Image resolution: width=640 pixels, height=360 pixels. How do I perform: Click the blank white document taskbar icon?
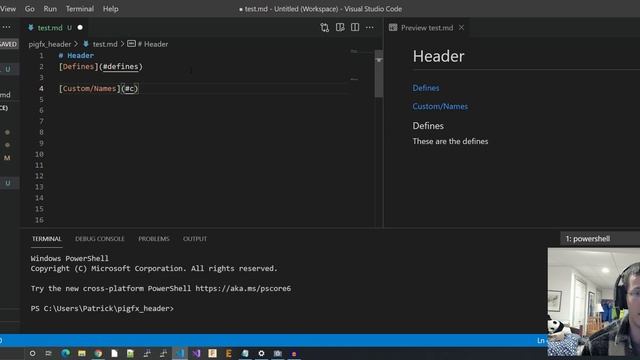point(114,353)
